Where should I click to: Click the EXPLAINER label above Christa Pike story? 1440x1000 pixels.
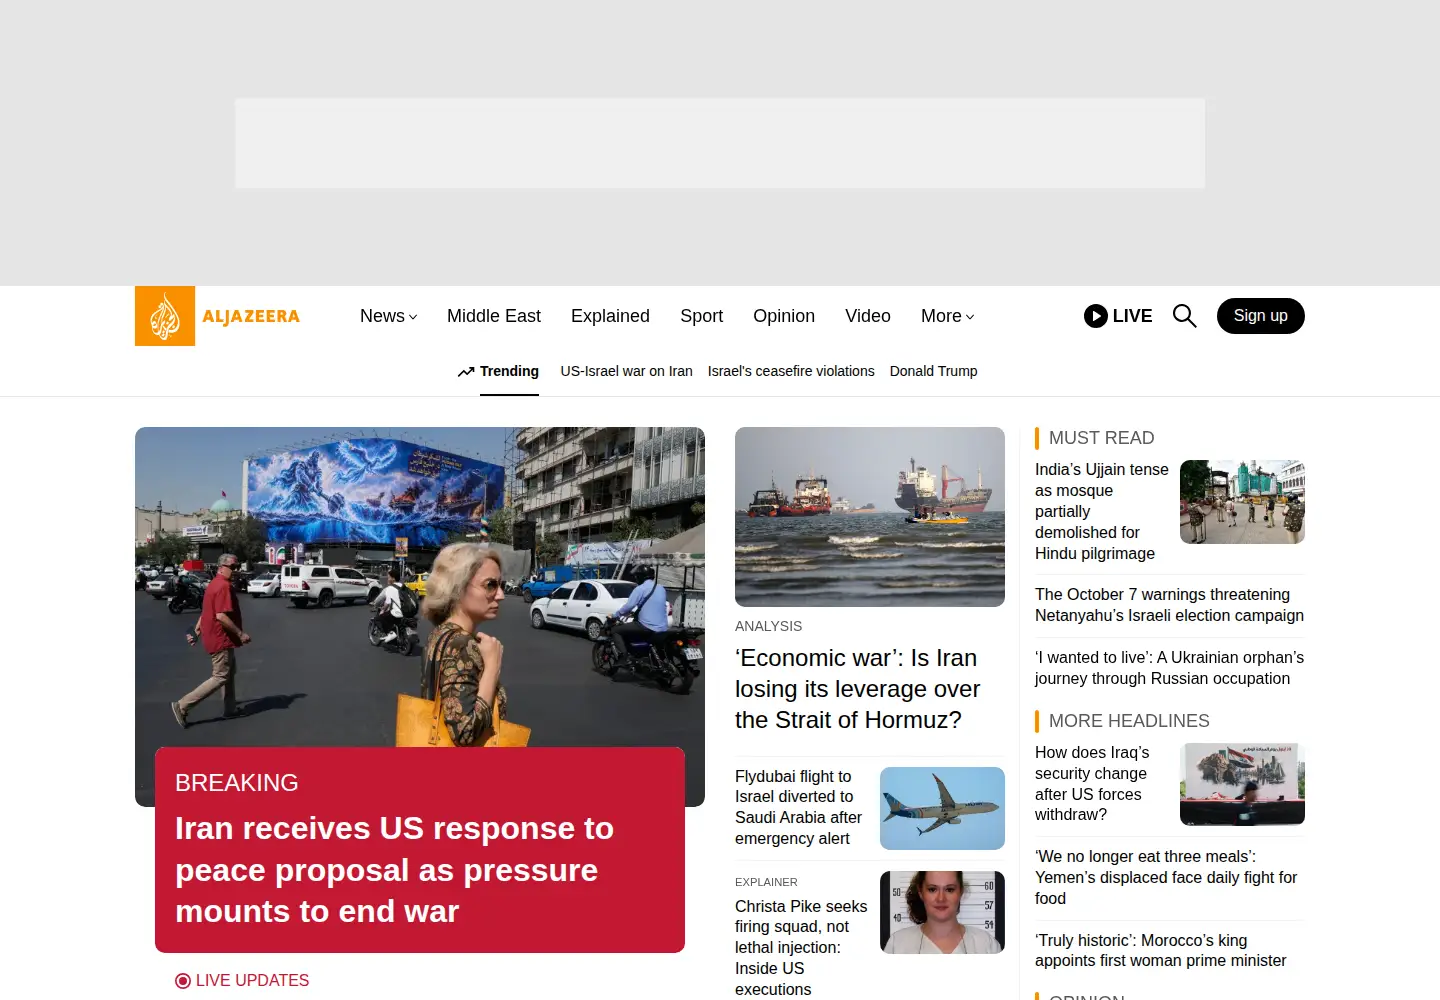click(766, 882)
